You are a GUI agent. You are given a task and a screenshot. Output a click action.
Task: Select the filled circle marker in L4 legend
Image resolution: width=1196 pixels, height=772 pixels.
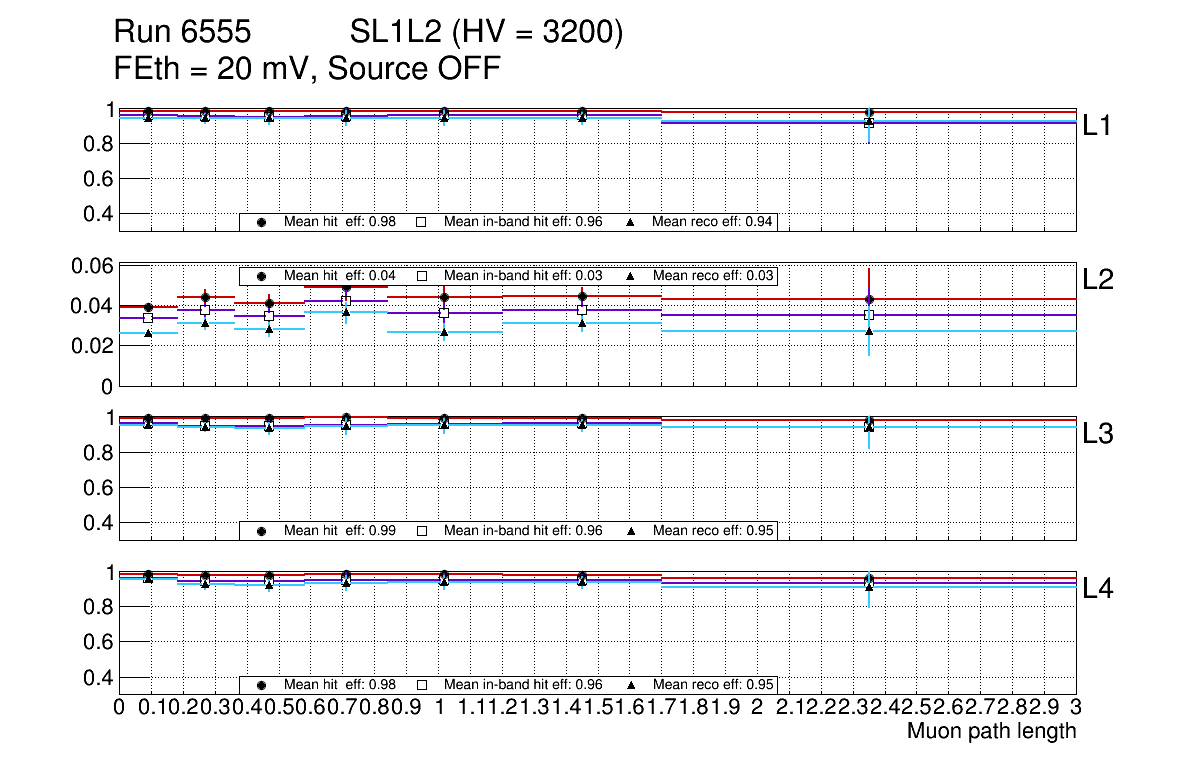pyautogui.click(x=262, y=685)
